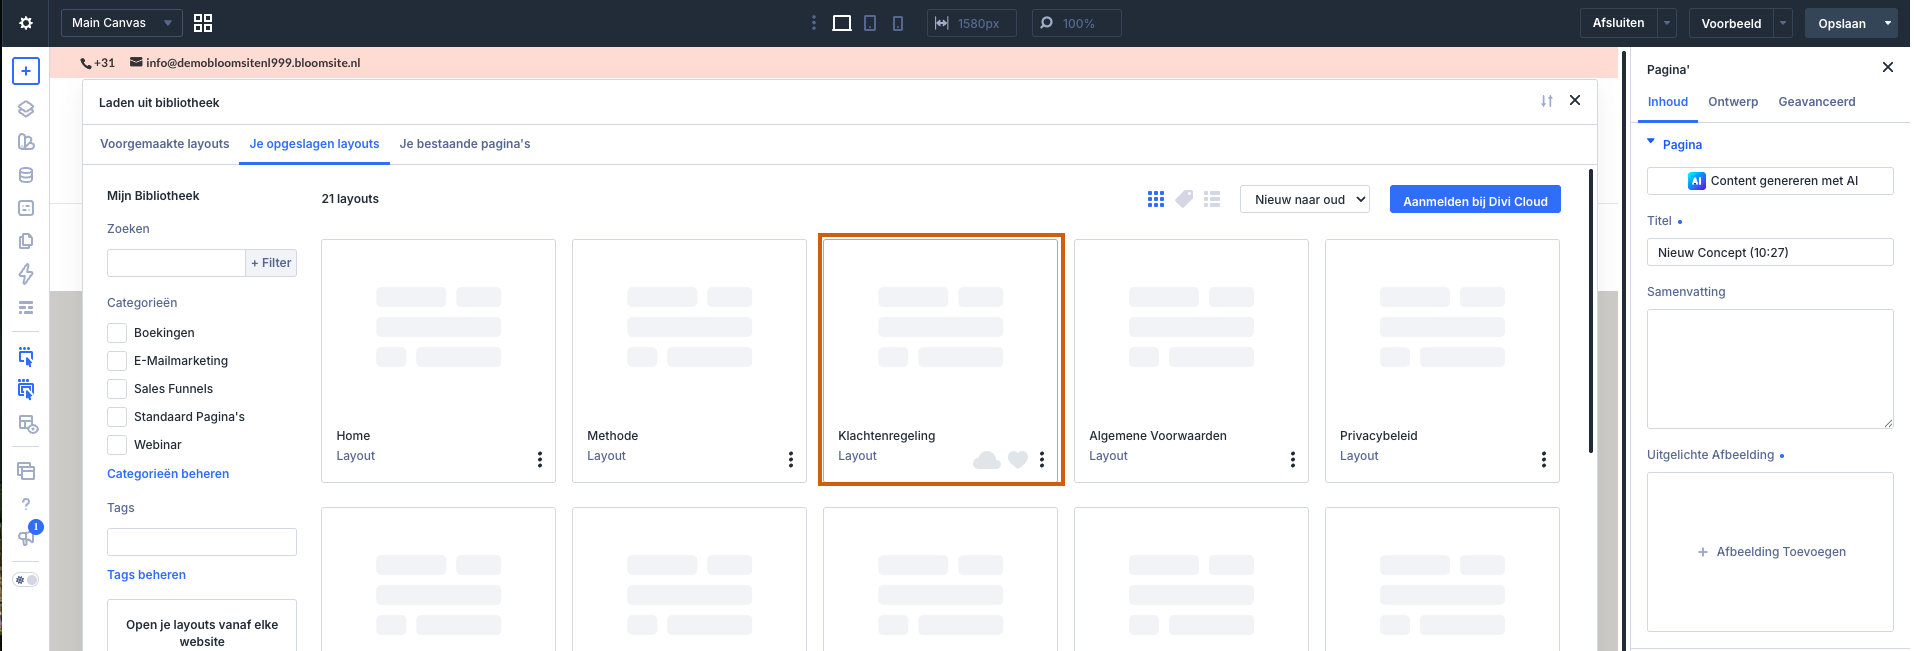The image size is (1916, 651).
Task: Open the megaphone notifications icon
Action: click(x=26, y=537)
